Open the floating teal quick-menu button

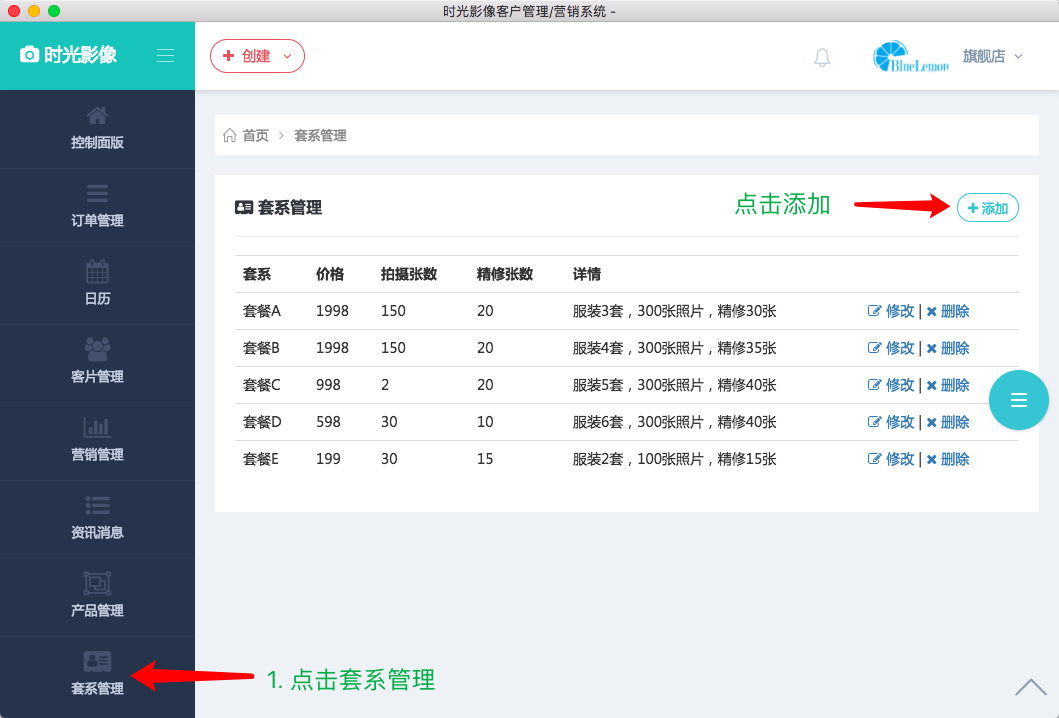click(x=1018, y=400)
